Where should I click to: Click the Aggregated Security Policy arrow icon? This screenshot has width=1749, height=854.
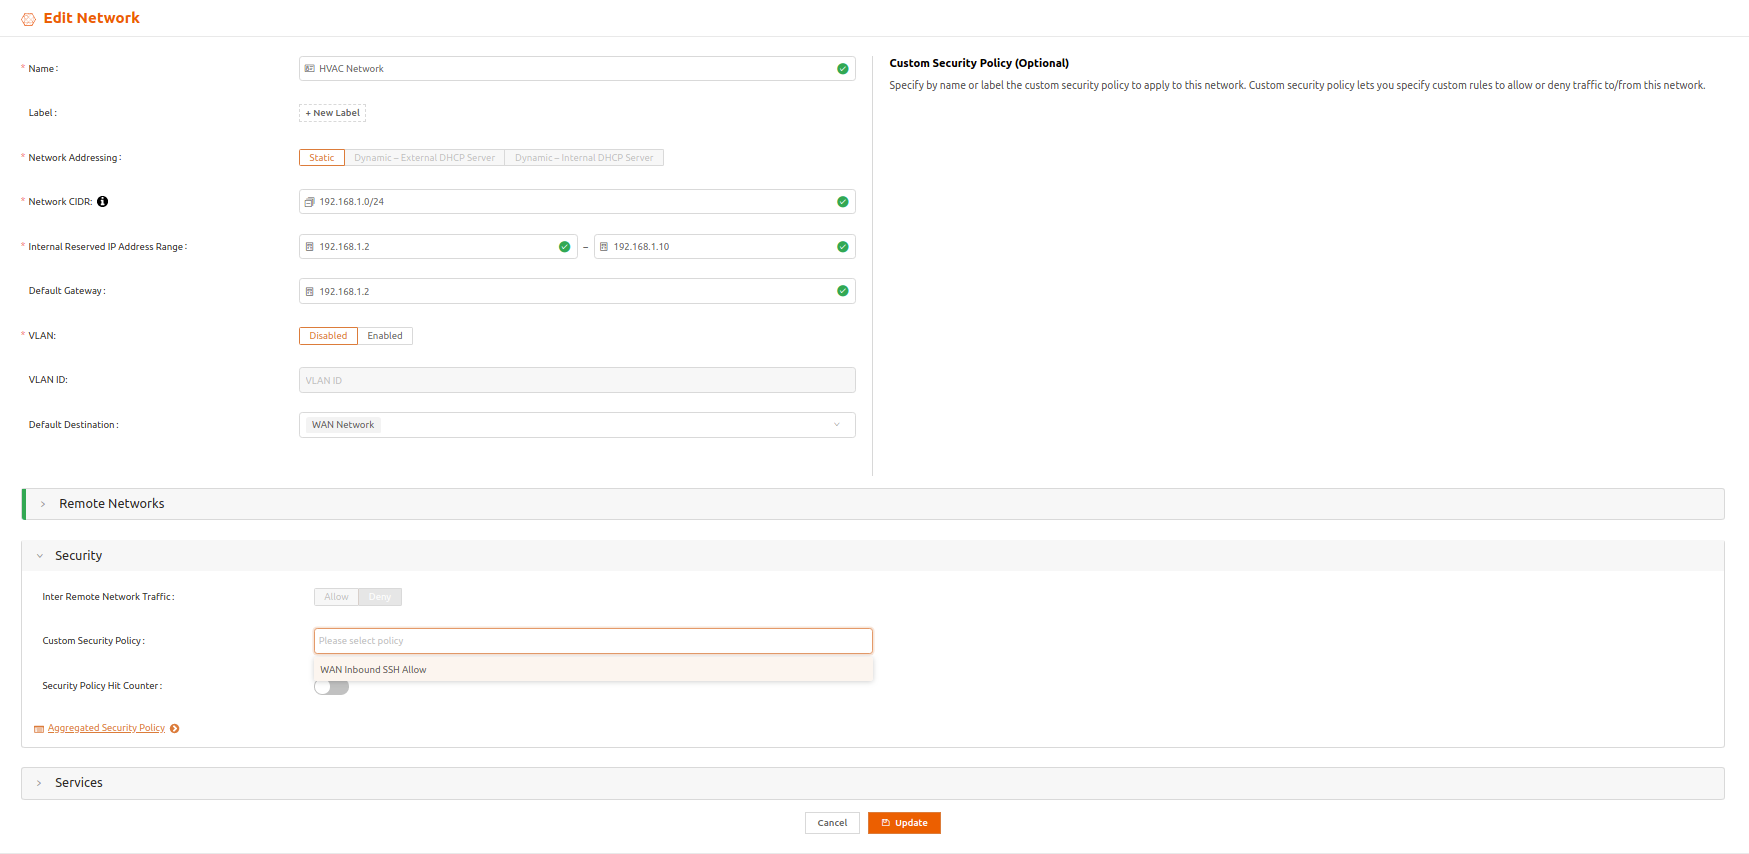coord(174,729)
